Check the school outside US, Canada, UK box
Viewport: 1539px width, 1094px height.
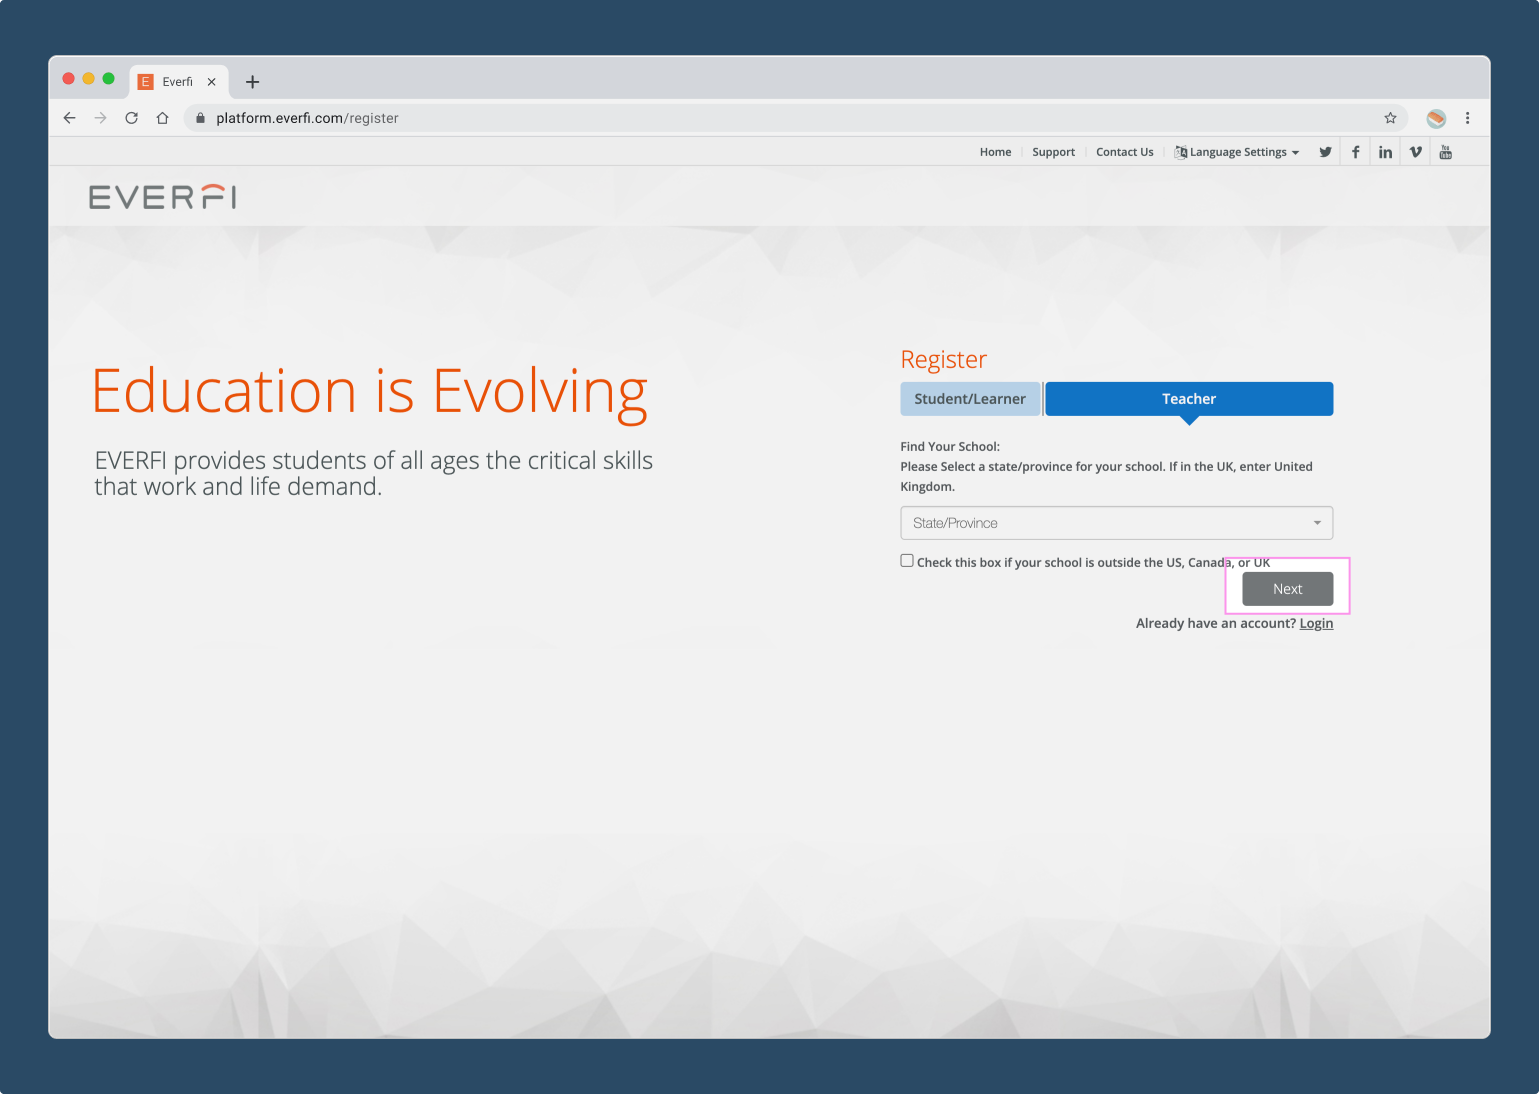[907, 561]
